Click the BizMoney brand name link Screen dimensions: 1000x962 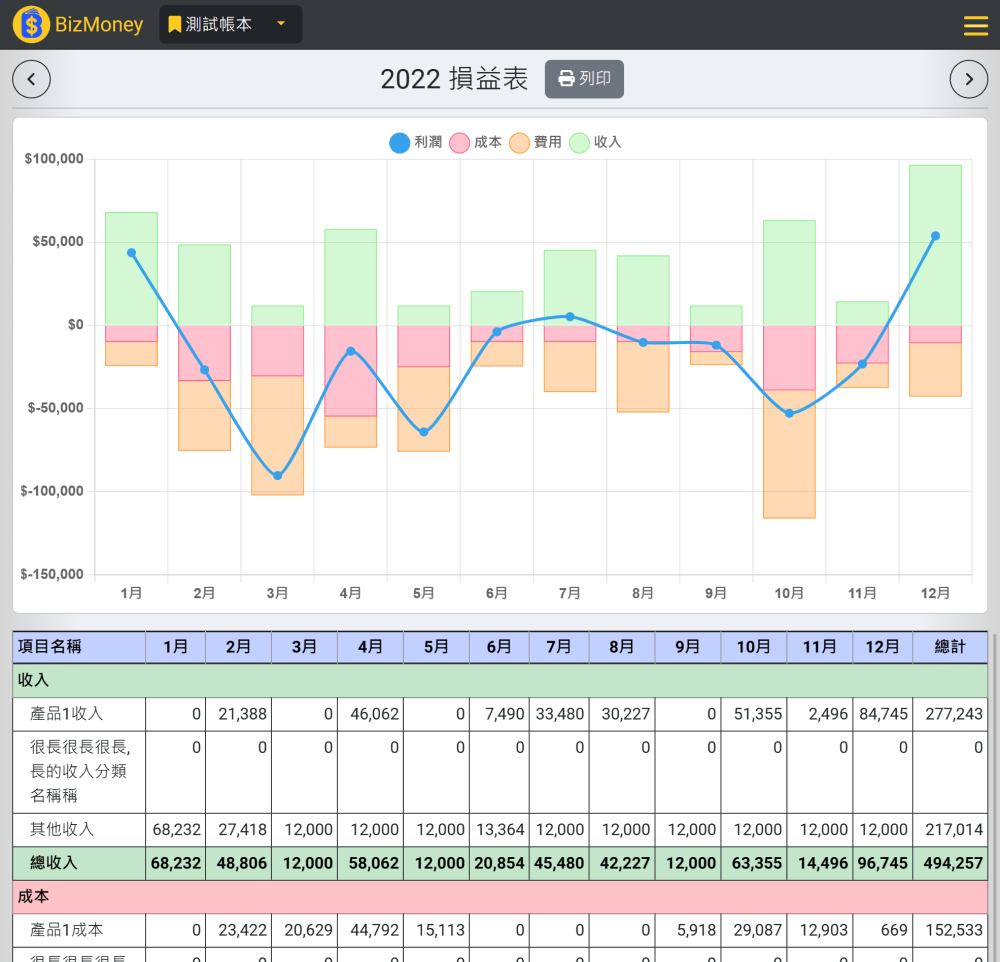tap(99, 24)
